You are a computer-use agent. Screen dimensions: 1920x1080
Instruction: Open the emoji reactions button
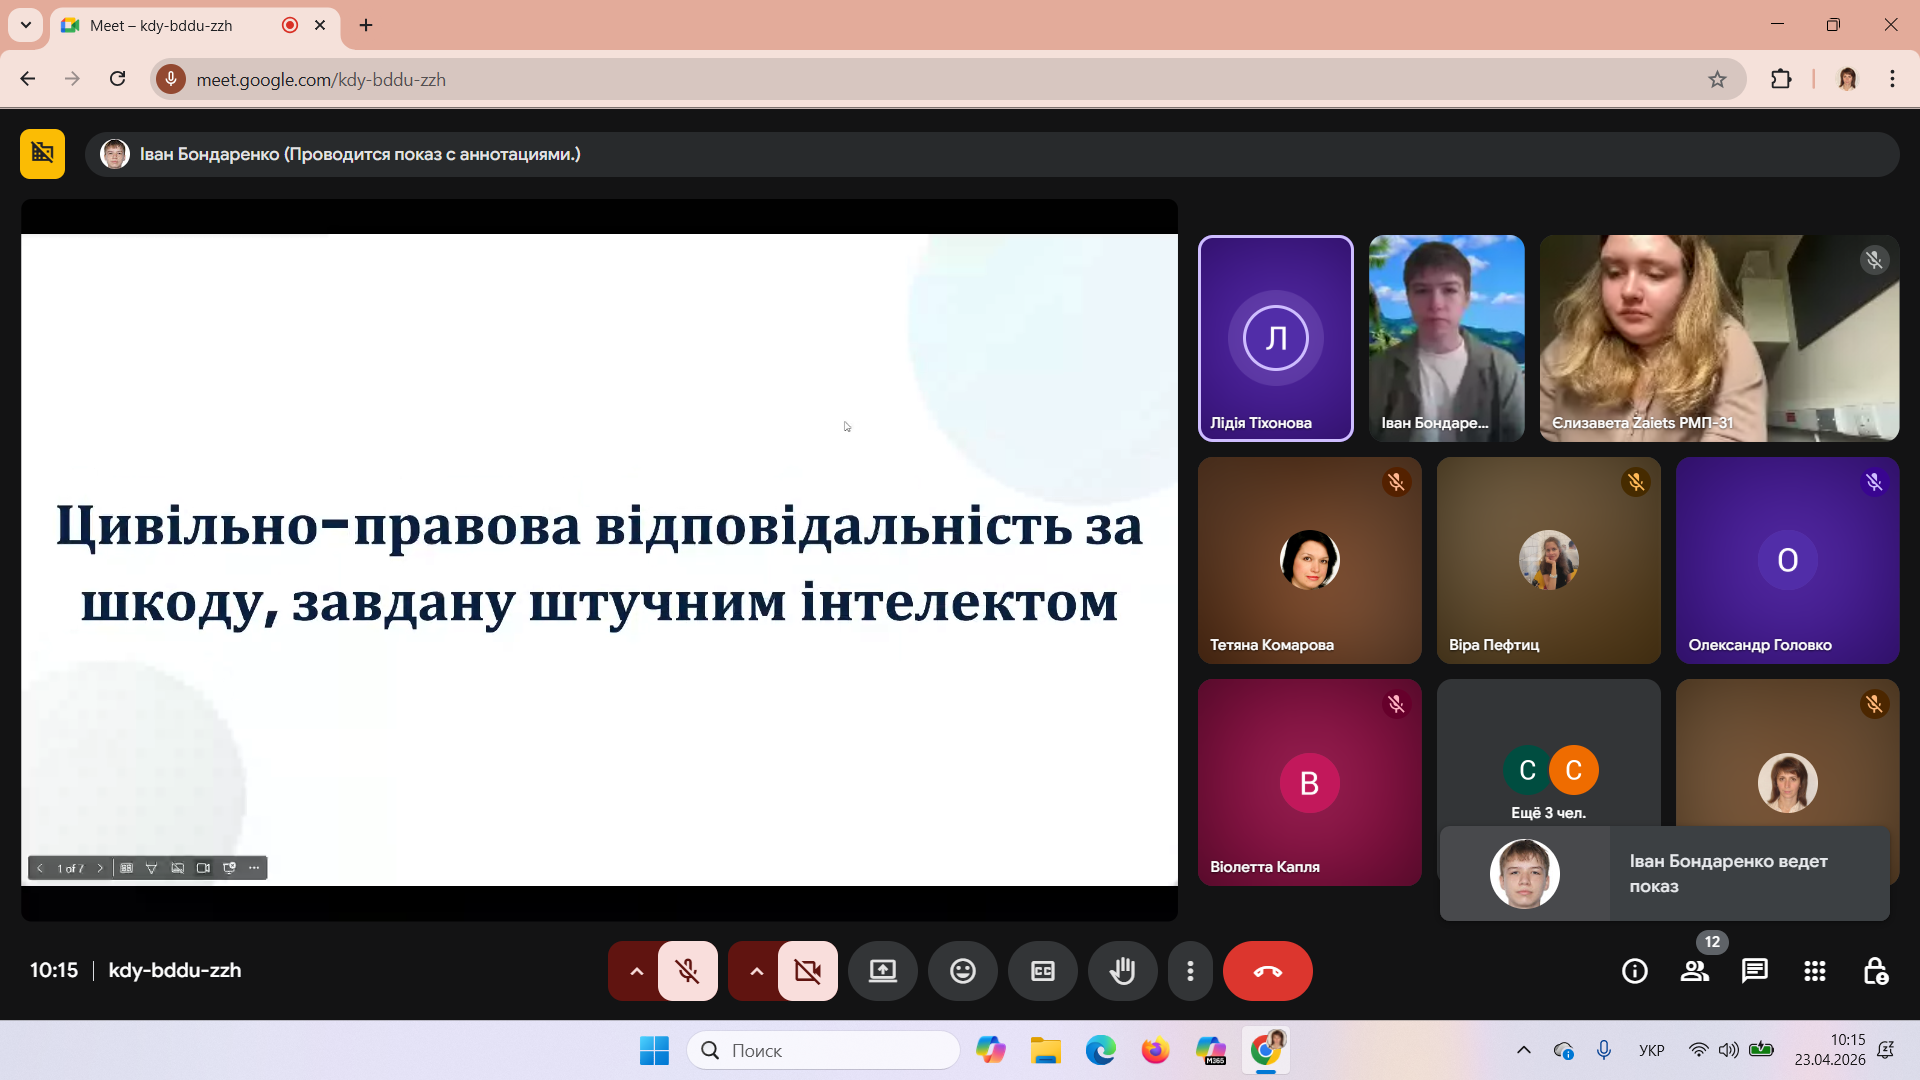coord(962,971)
